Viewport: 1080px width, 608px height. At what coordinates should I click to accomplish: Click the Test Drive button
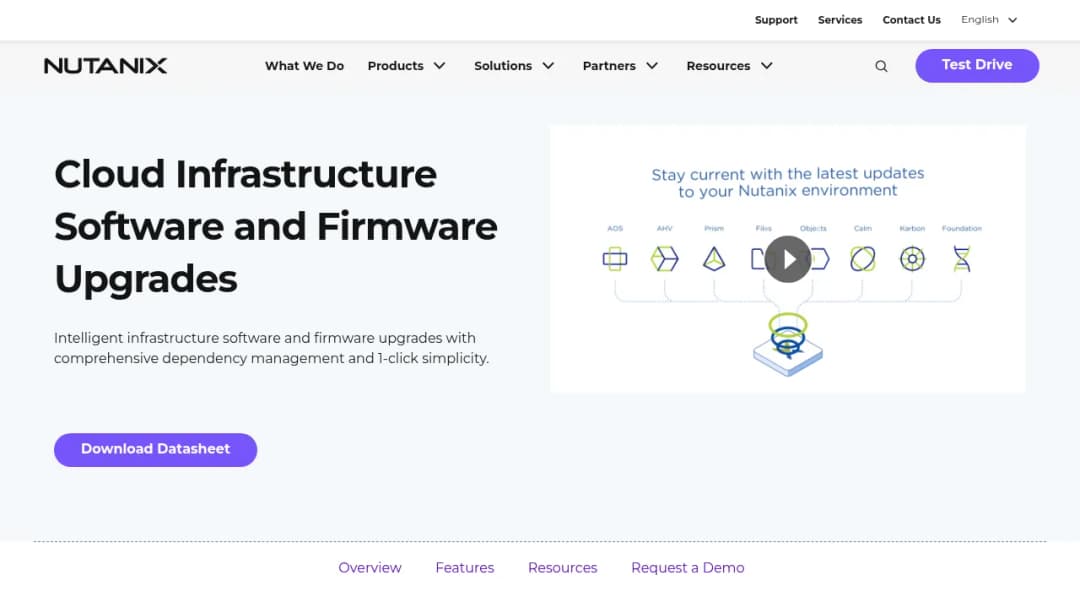point(977,65)
